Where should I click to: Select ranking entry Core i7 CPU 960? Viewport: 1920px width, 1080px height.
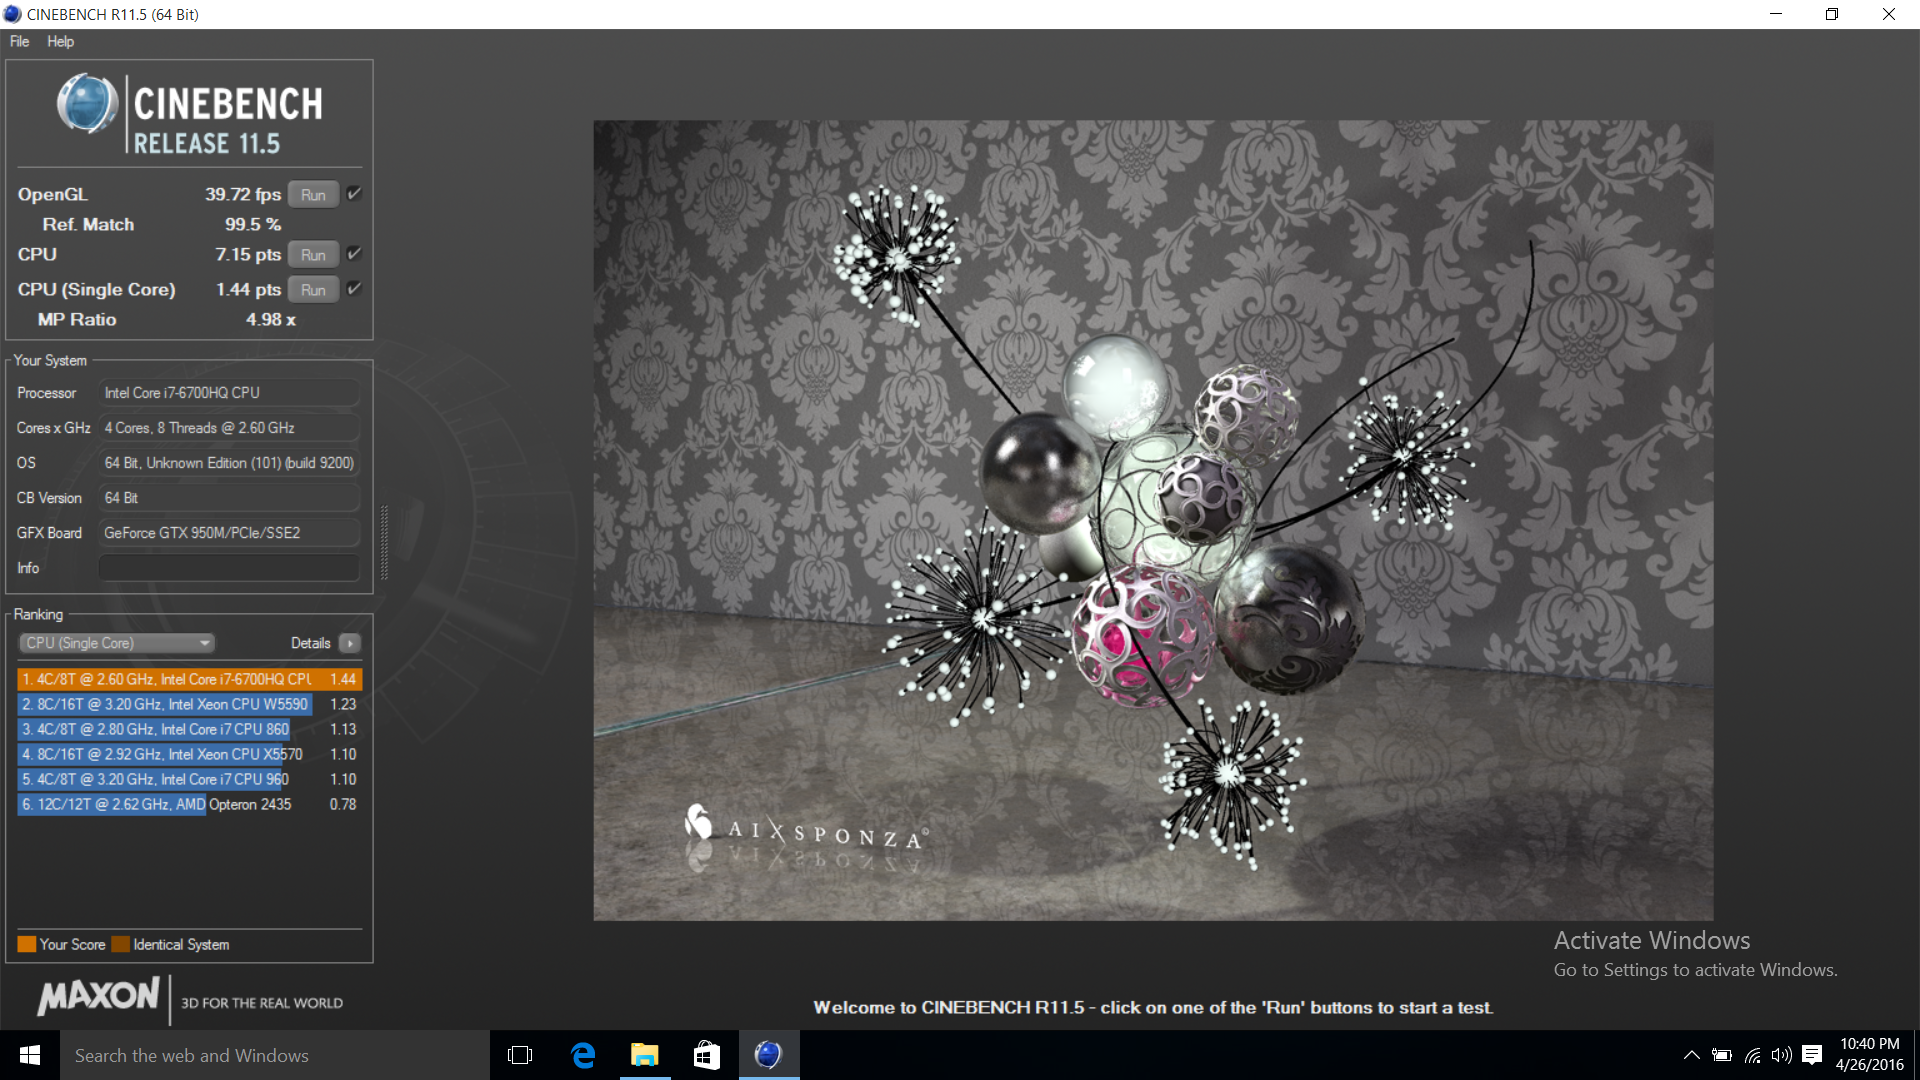189,779
